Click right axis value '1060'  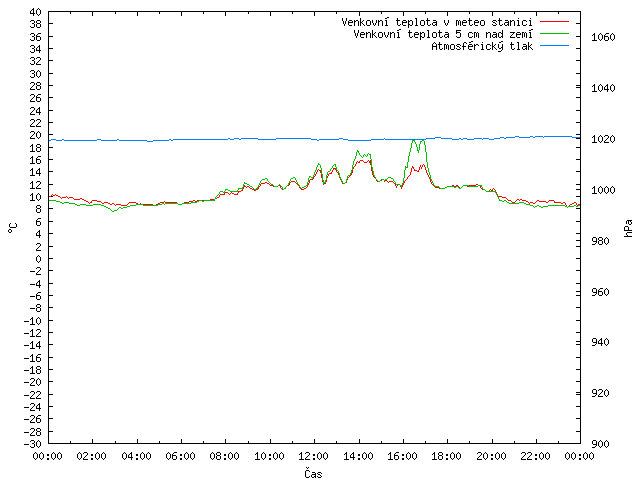[603, 38]
